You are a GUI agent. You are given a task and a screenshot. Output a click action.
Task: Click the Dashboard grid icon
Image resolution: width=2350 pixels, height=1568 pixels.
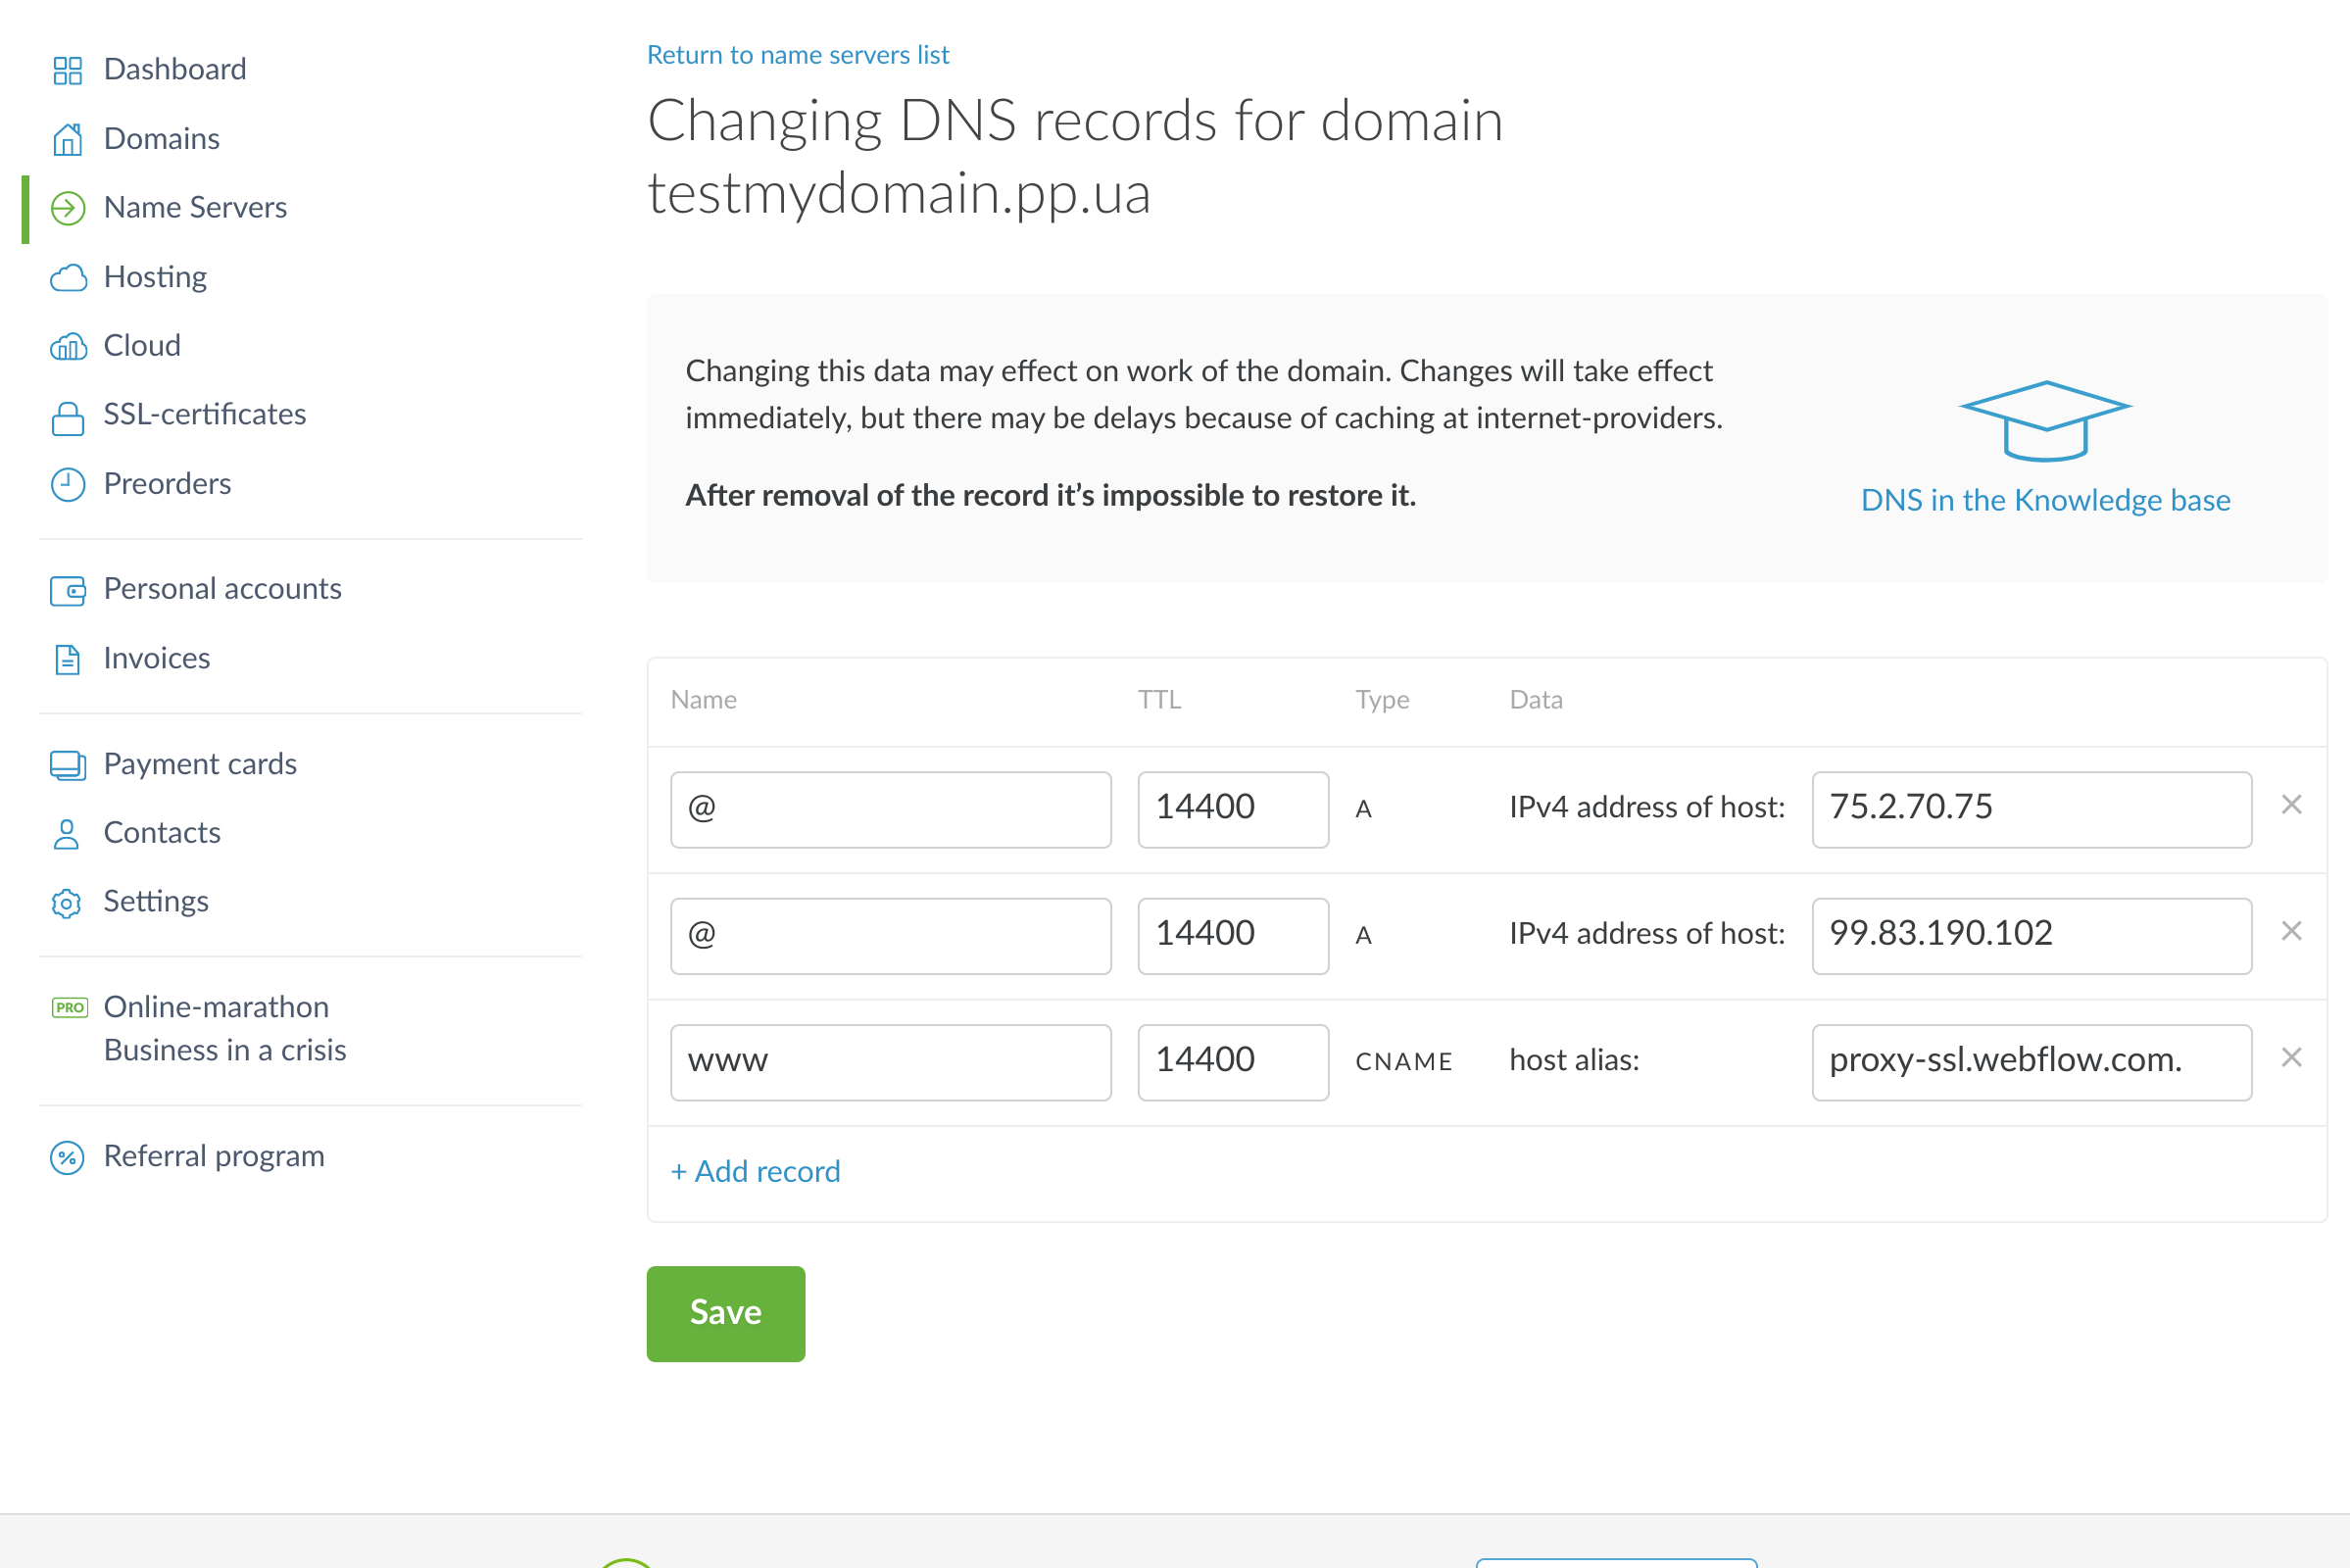(67, 70)
